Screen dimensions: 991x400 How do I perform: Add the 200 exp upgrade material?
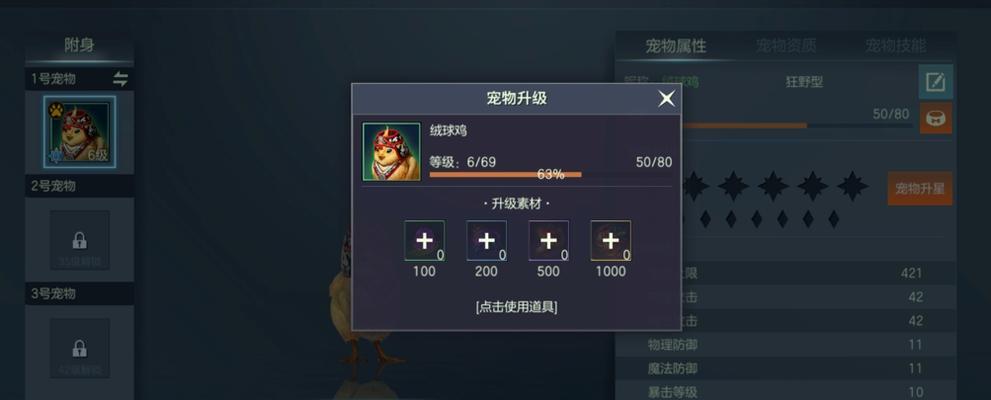(486, 241)
